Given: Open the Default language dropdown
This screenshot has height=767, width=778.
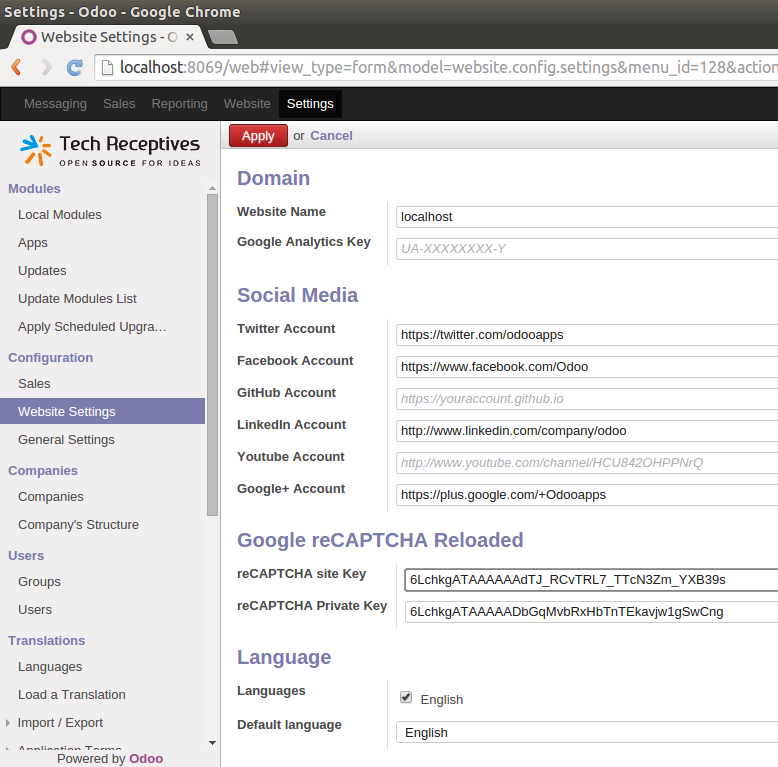Looking at the screenshot, I should click(x=586, y=732).
